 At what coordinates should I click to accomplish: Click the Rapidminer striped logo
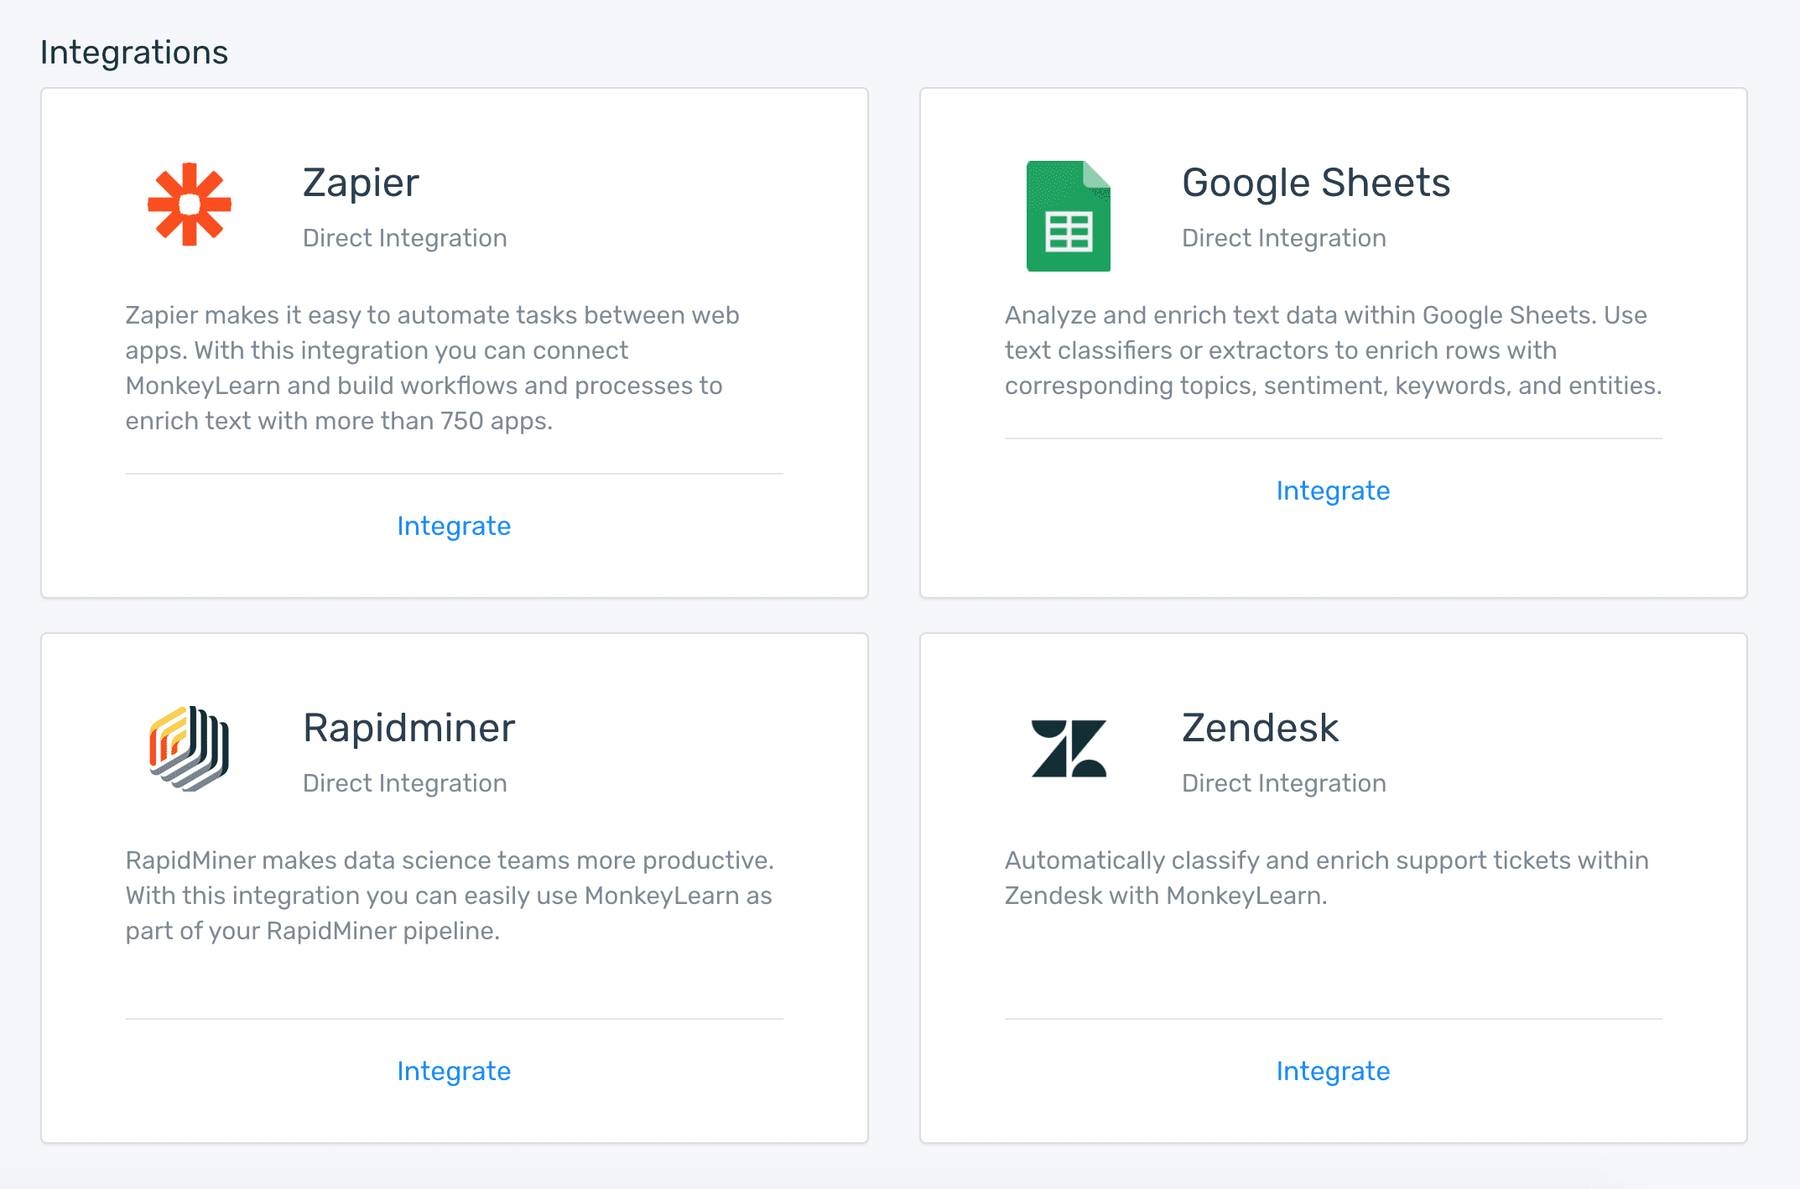click(x=189, y=748)
